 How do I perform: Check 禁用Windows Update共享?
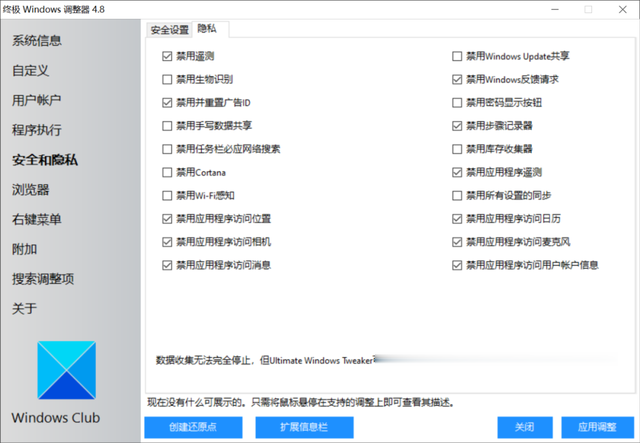457,56
